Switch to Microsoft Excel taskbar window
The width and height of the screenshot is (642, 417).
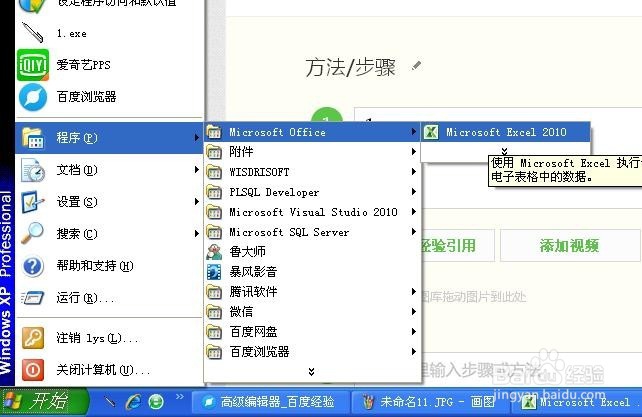pyautogui.click(x=577, y=402)
